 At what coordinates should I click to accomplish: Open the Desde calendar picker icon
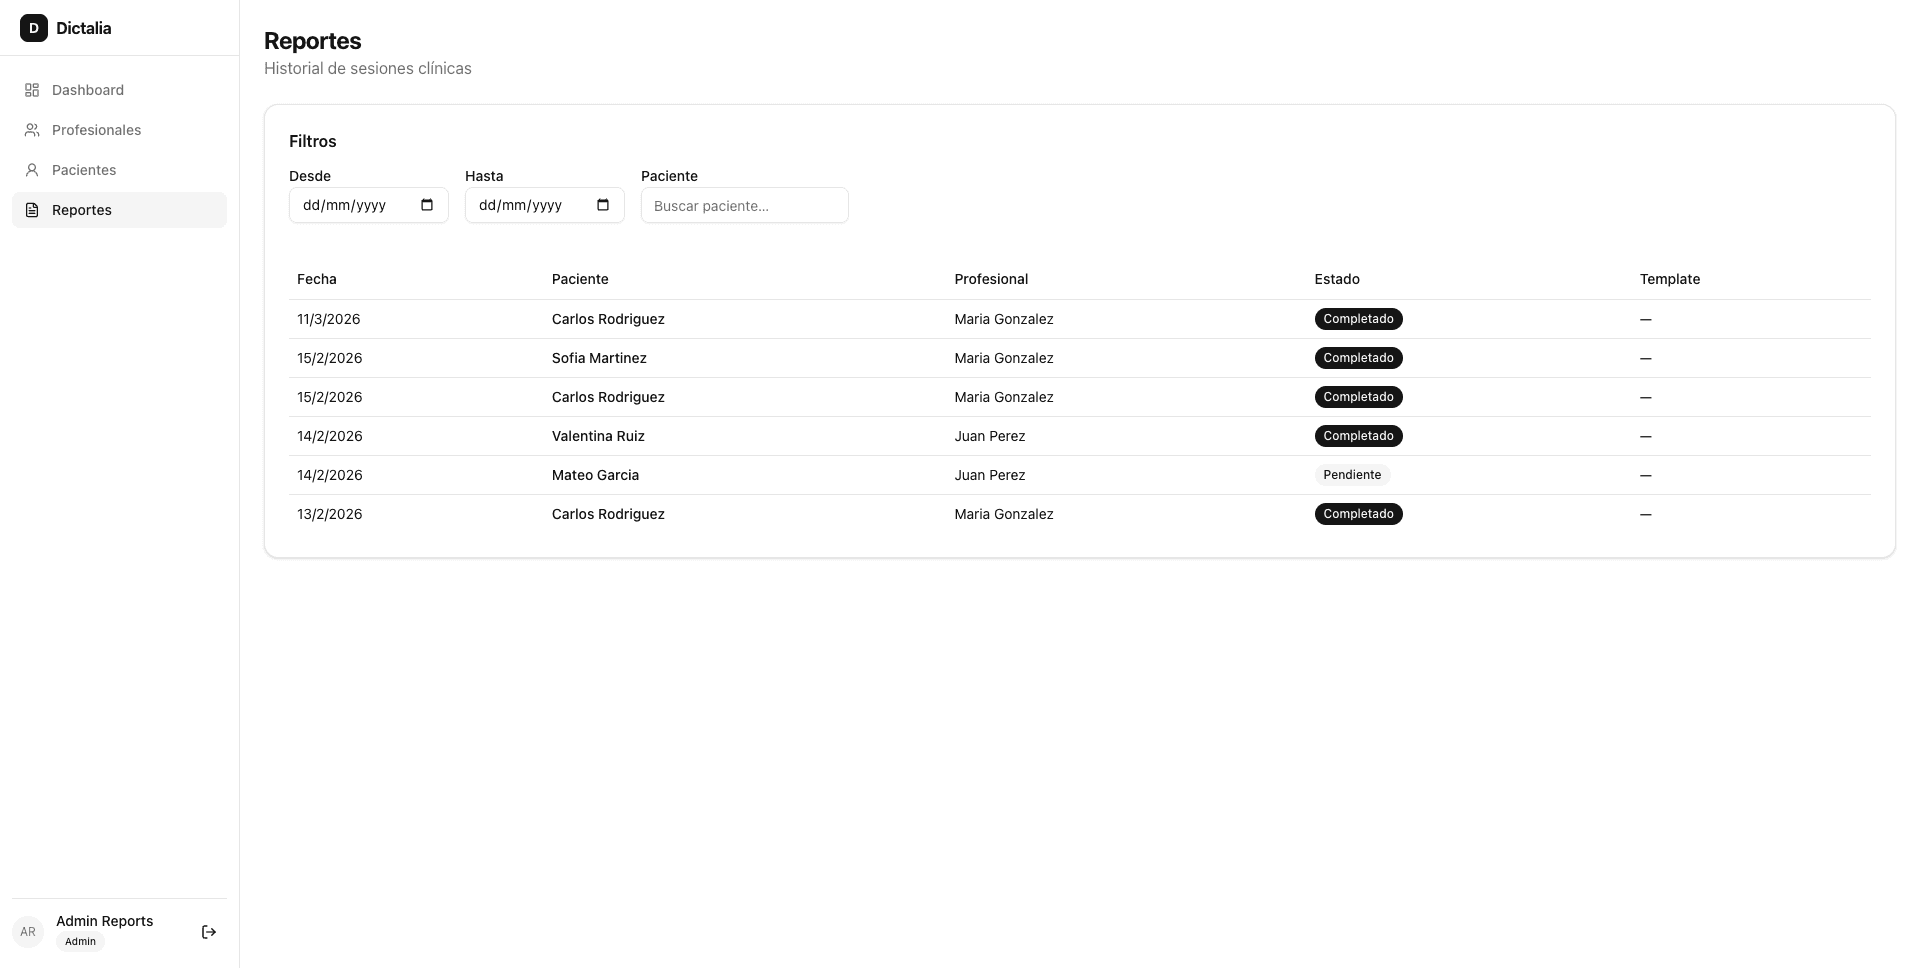(x=427, y=205)
